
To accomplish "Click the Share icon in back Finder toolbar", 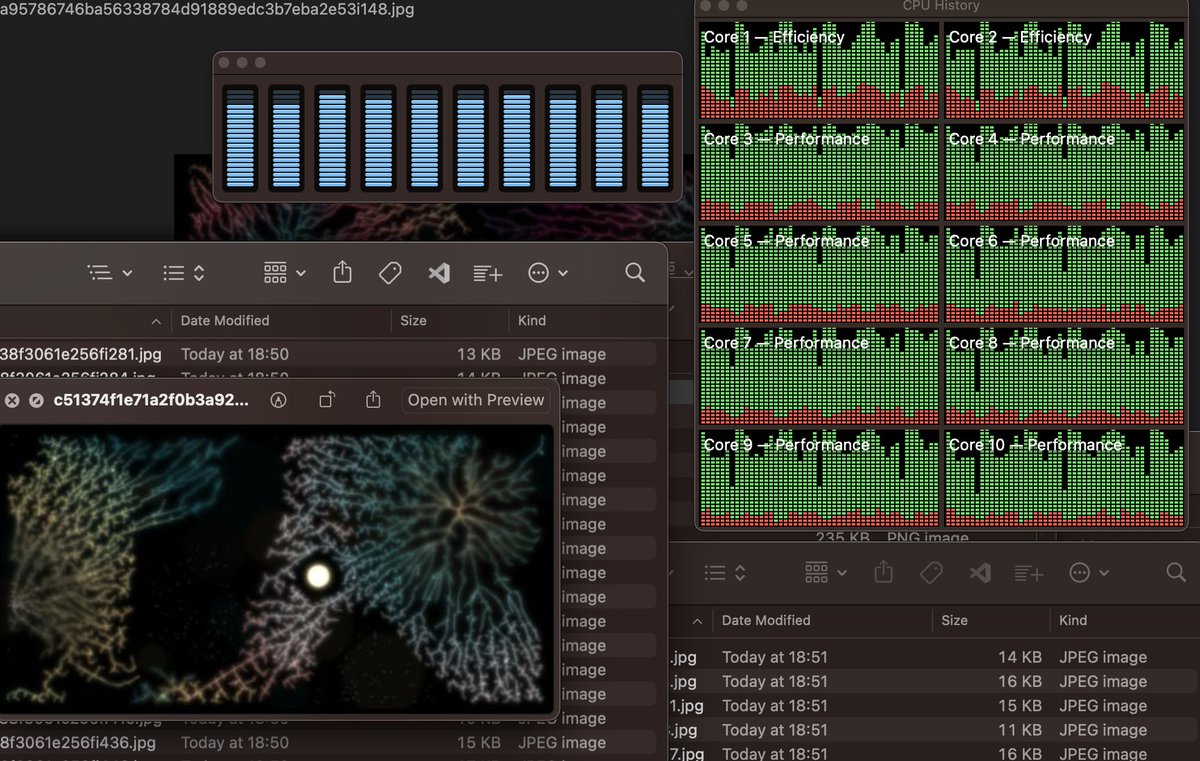I will (883, 572).
